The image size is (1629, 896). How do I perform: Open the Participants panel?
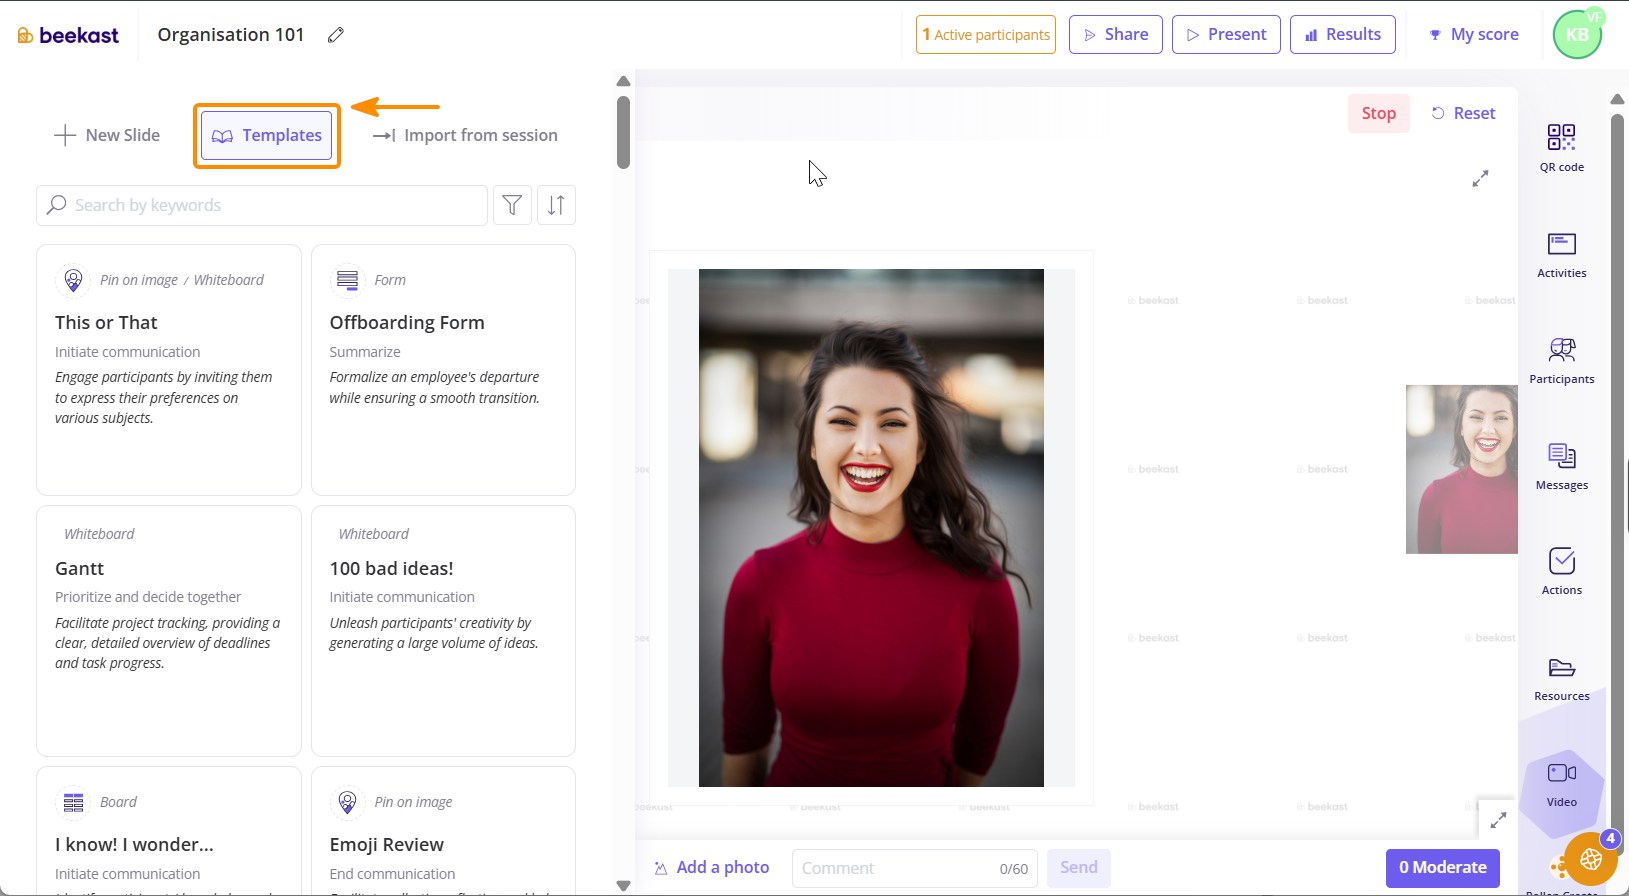[1561, 361]
